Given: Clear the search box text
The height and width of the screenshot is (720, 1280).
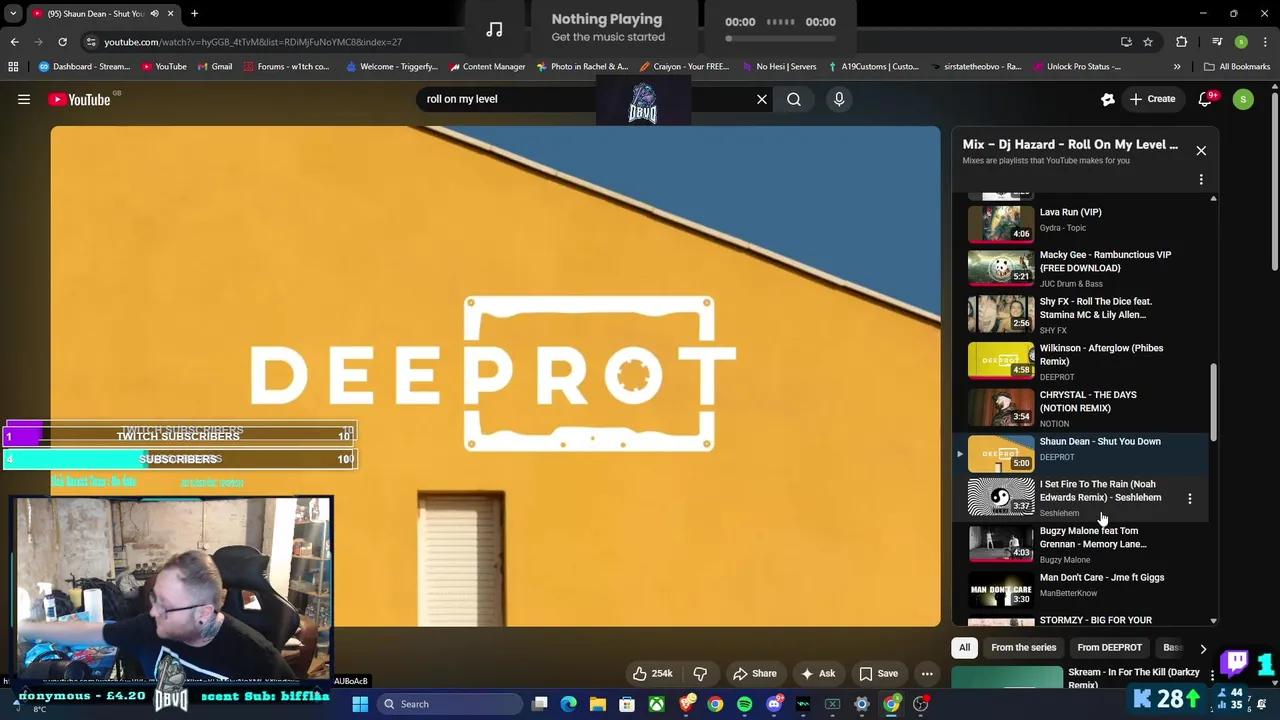Looking at the screenshot, I should [x=762, y=99].
